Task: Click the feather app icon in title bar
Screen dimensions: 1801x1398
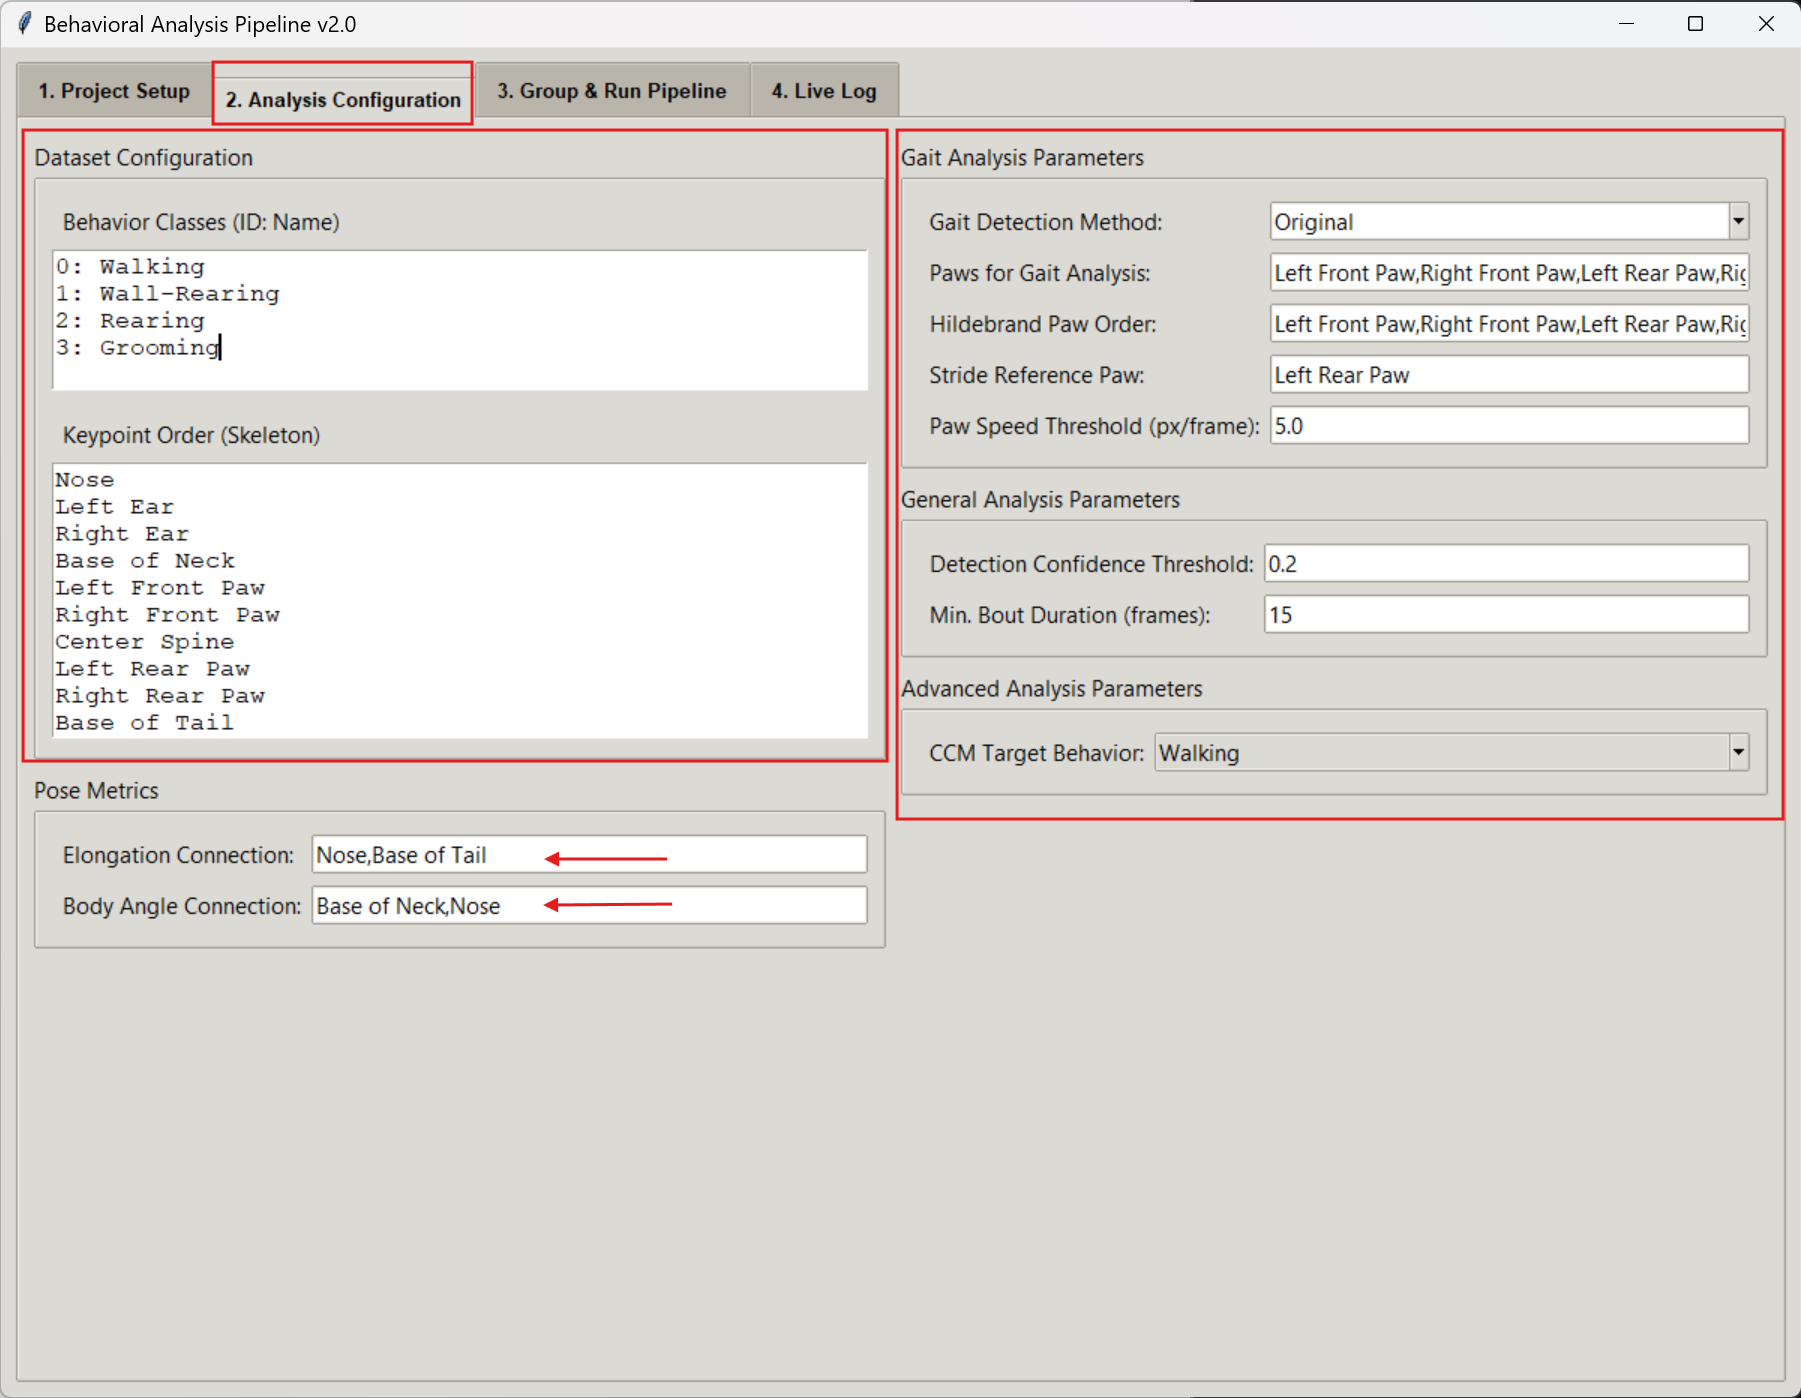Action: (24, 23)
